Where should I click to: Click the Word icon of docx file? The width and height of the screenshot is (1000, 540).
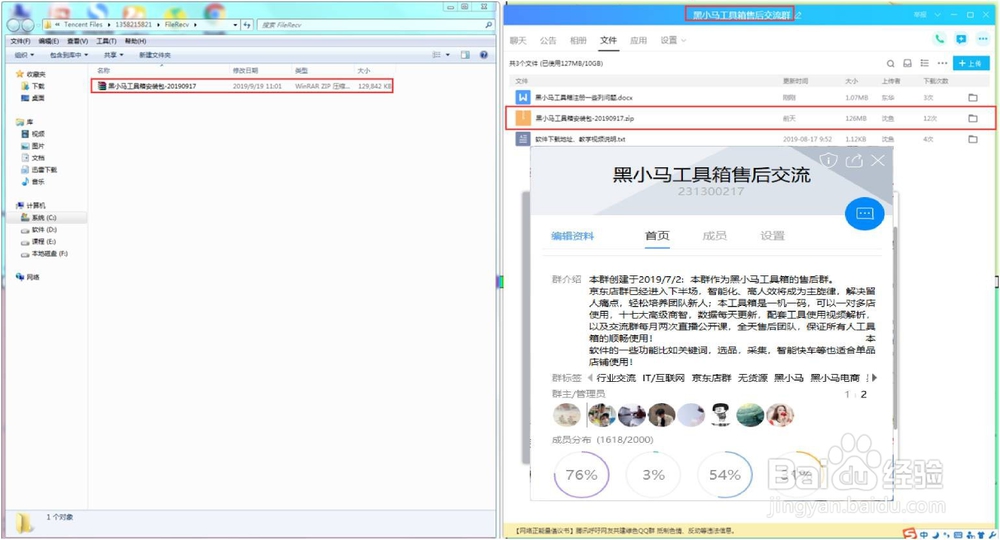click(x=523, y=97)
